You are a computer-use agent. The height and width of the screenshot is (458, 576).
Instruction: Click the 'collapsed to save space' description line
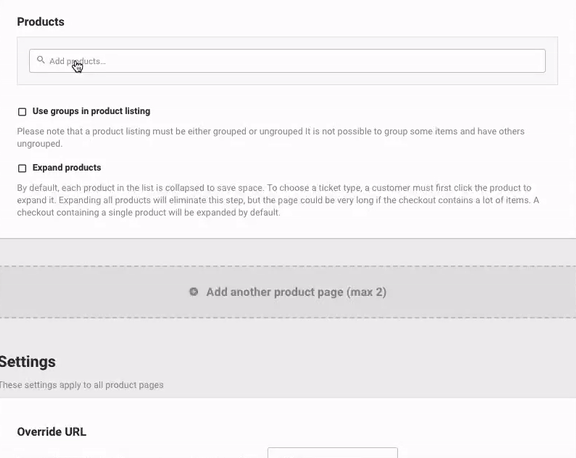(274, 188)
